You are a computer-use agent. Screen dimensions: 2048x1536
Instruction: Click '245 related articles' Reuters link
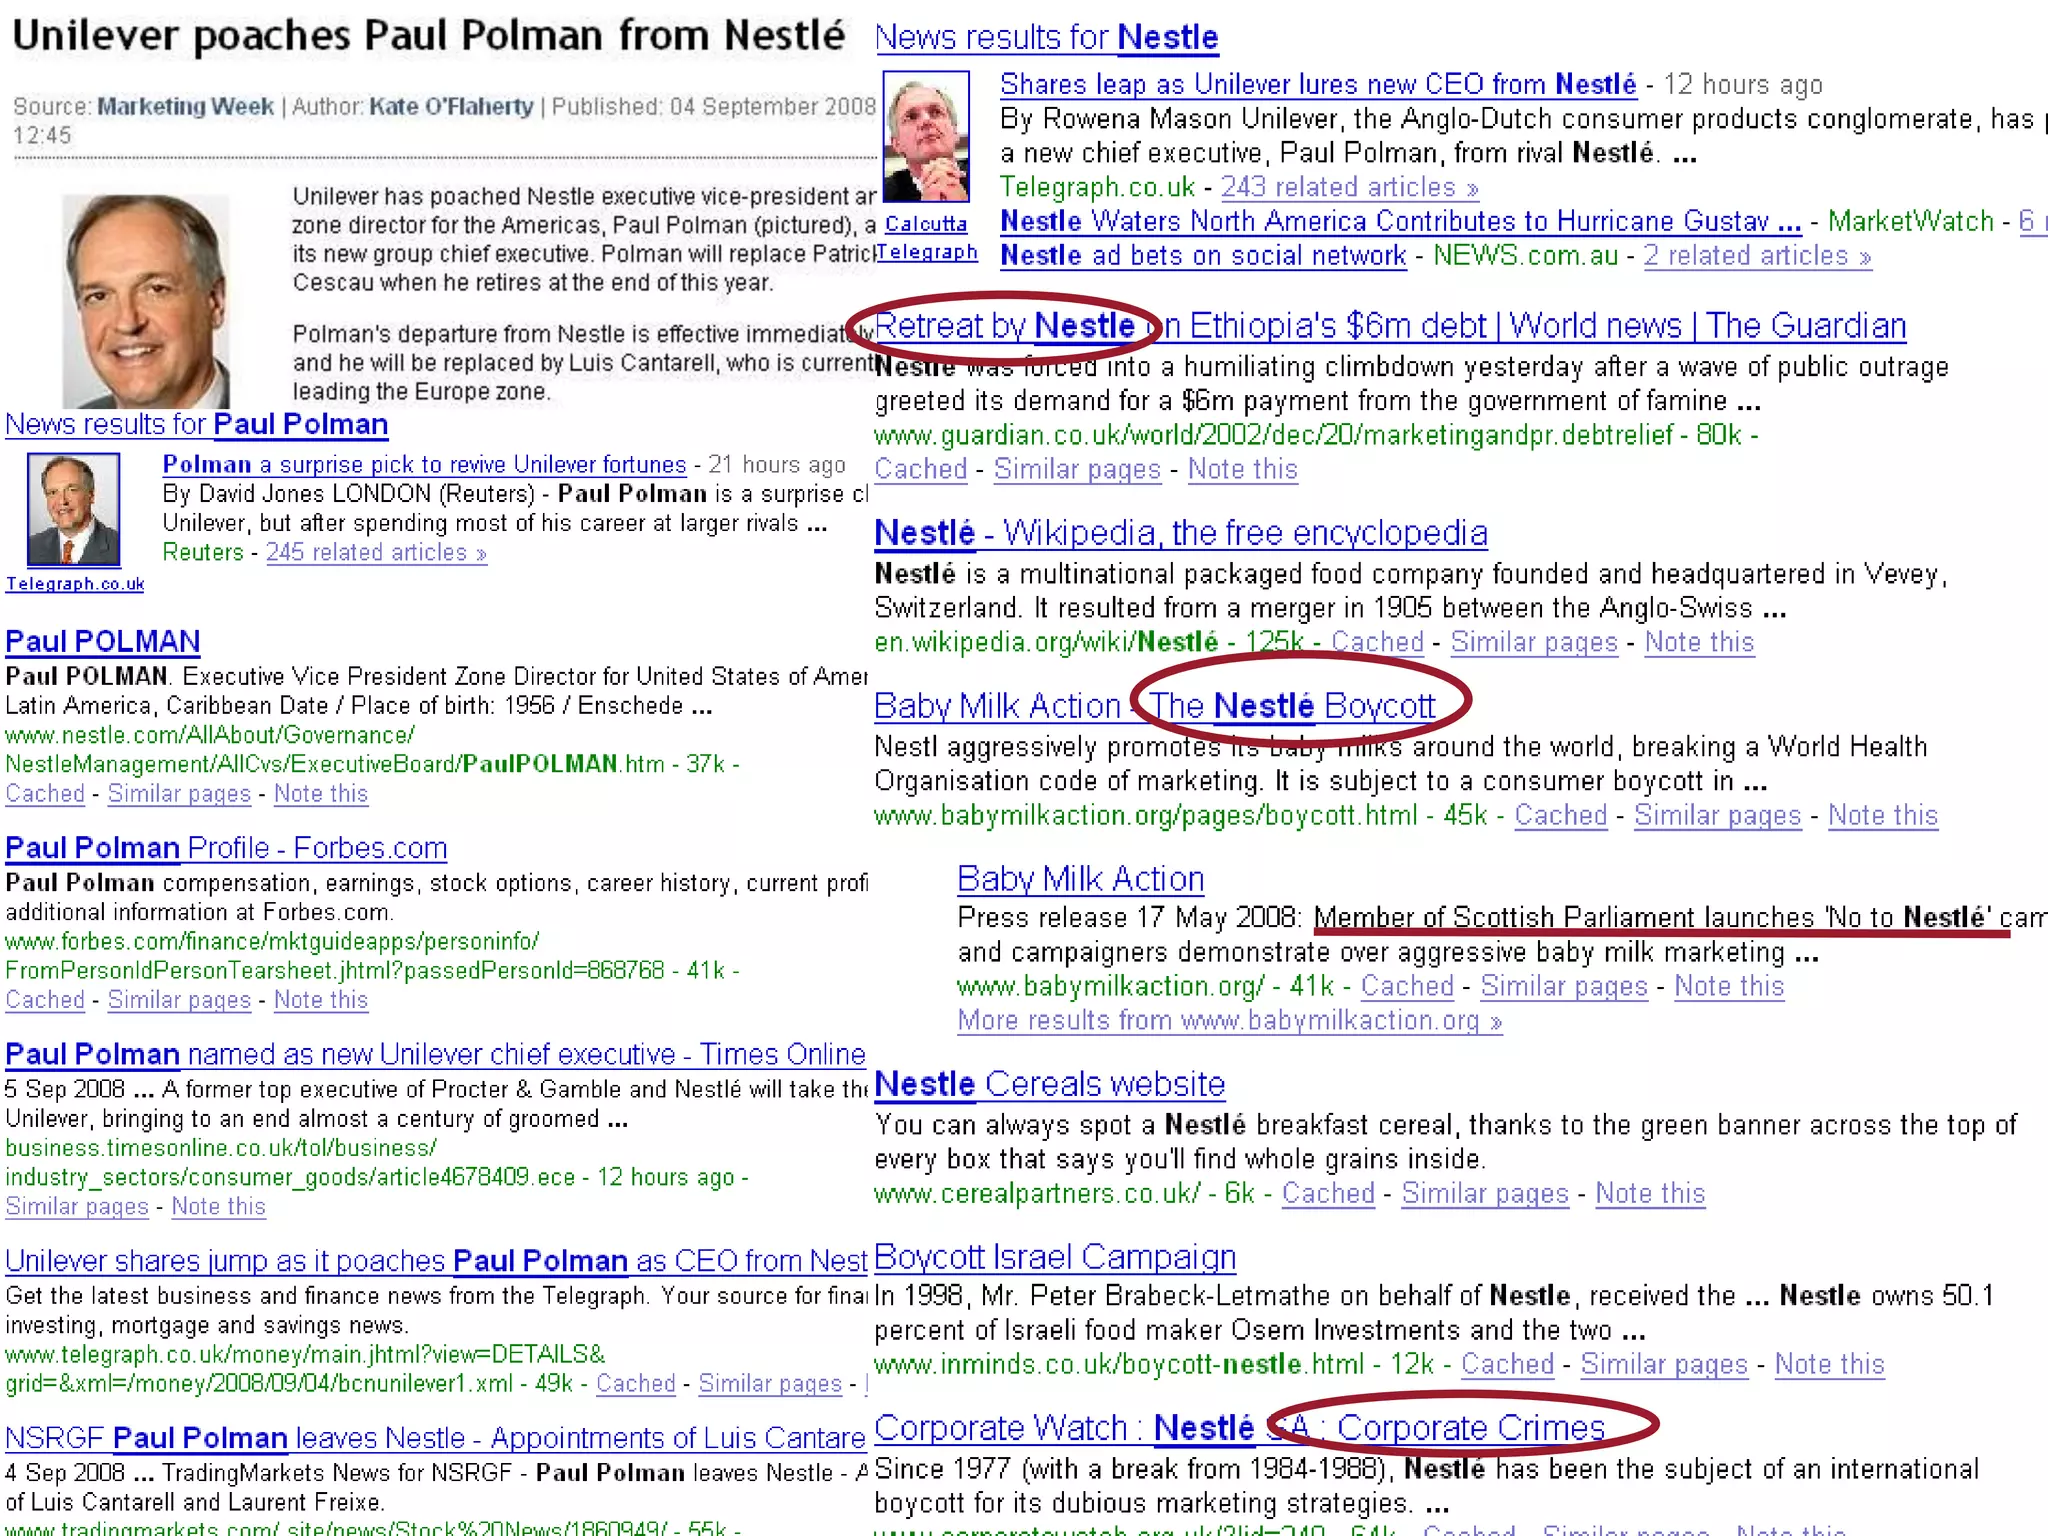click(375, 552)
